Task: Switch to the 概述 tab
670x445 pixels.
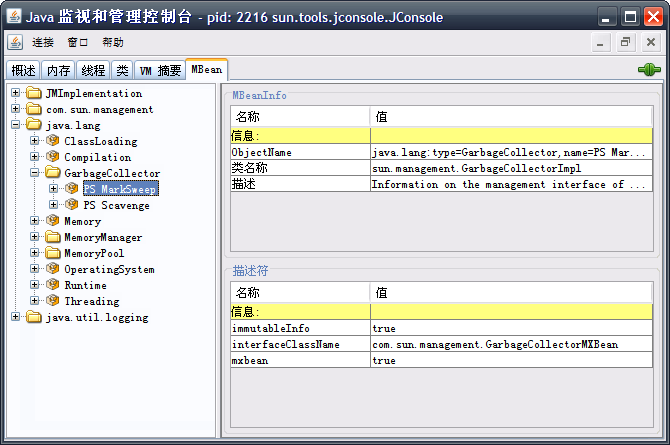Action: (x=23, y=70)
